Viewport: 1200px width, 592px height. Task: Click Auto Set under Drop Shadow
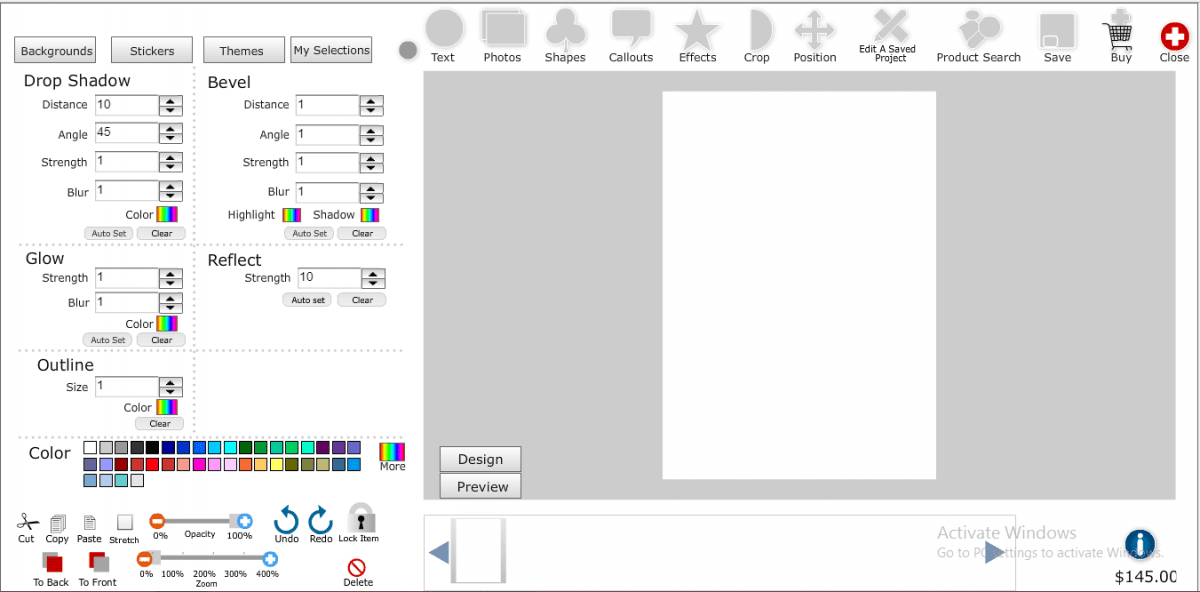(108, 233)
